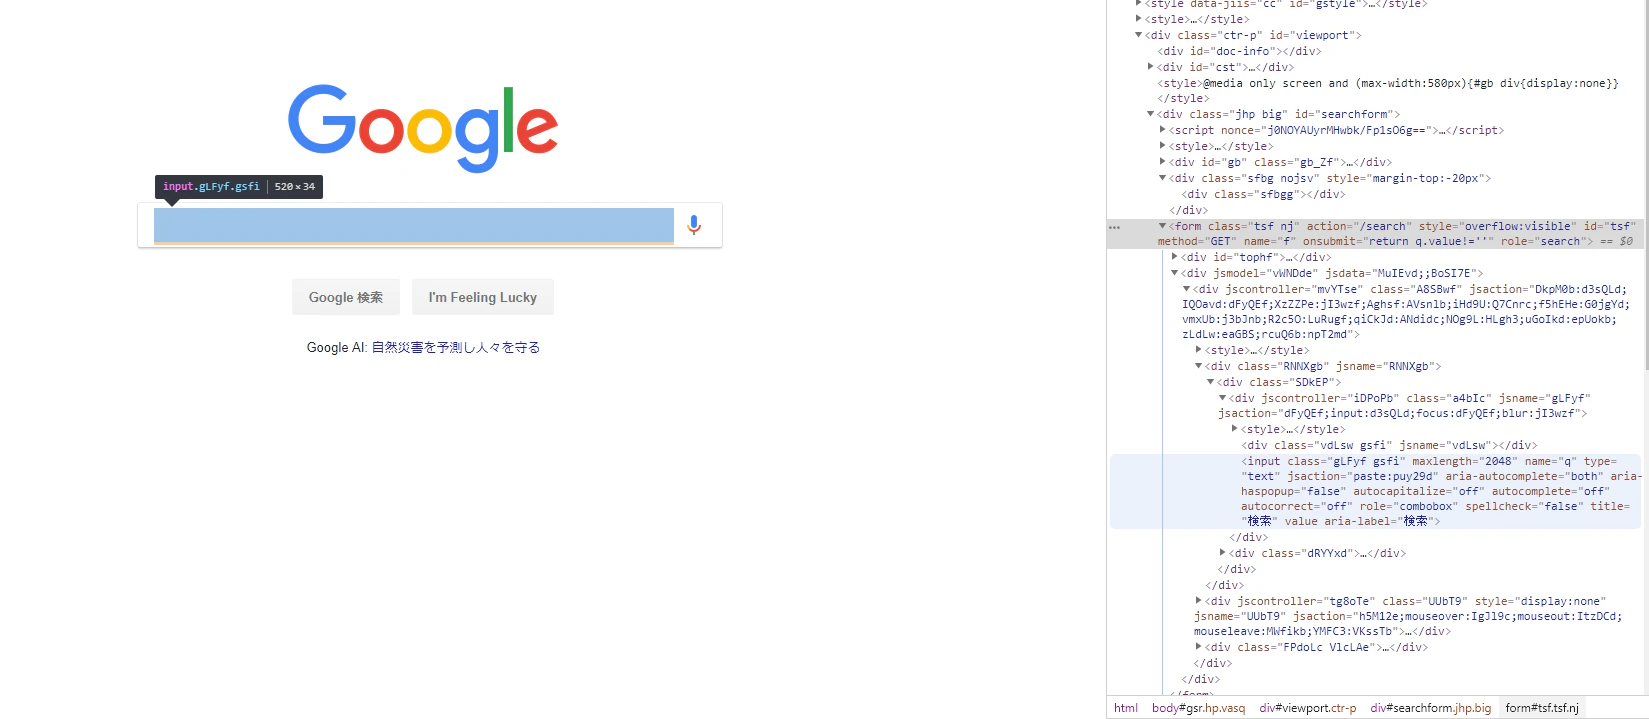
Task: Expand the div id="tophf" node
Action: [x=1174, y=257]
